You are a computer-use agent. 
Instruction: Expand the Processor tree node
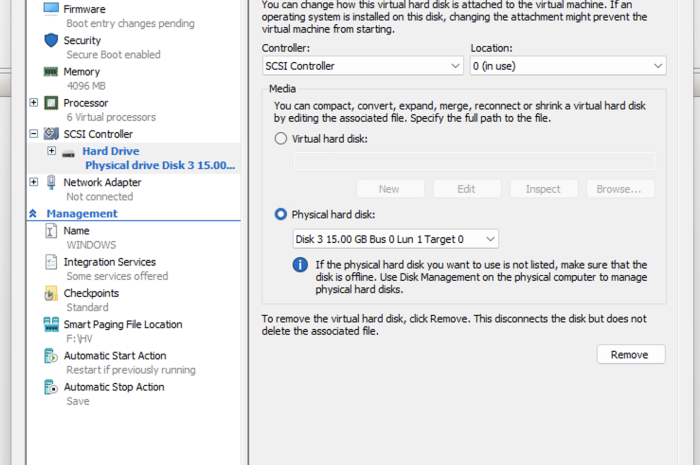click(x=34, y=103)
